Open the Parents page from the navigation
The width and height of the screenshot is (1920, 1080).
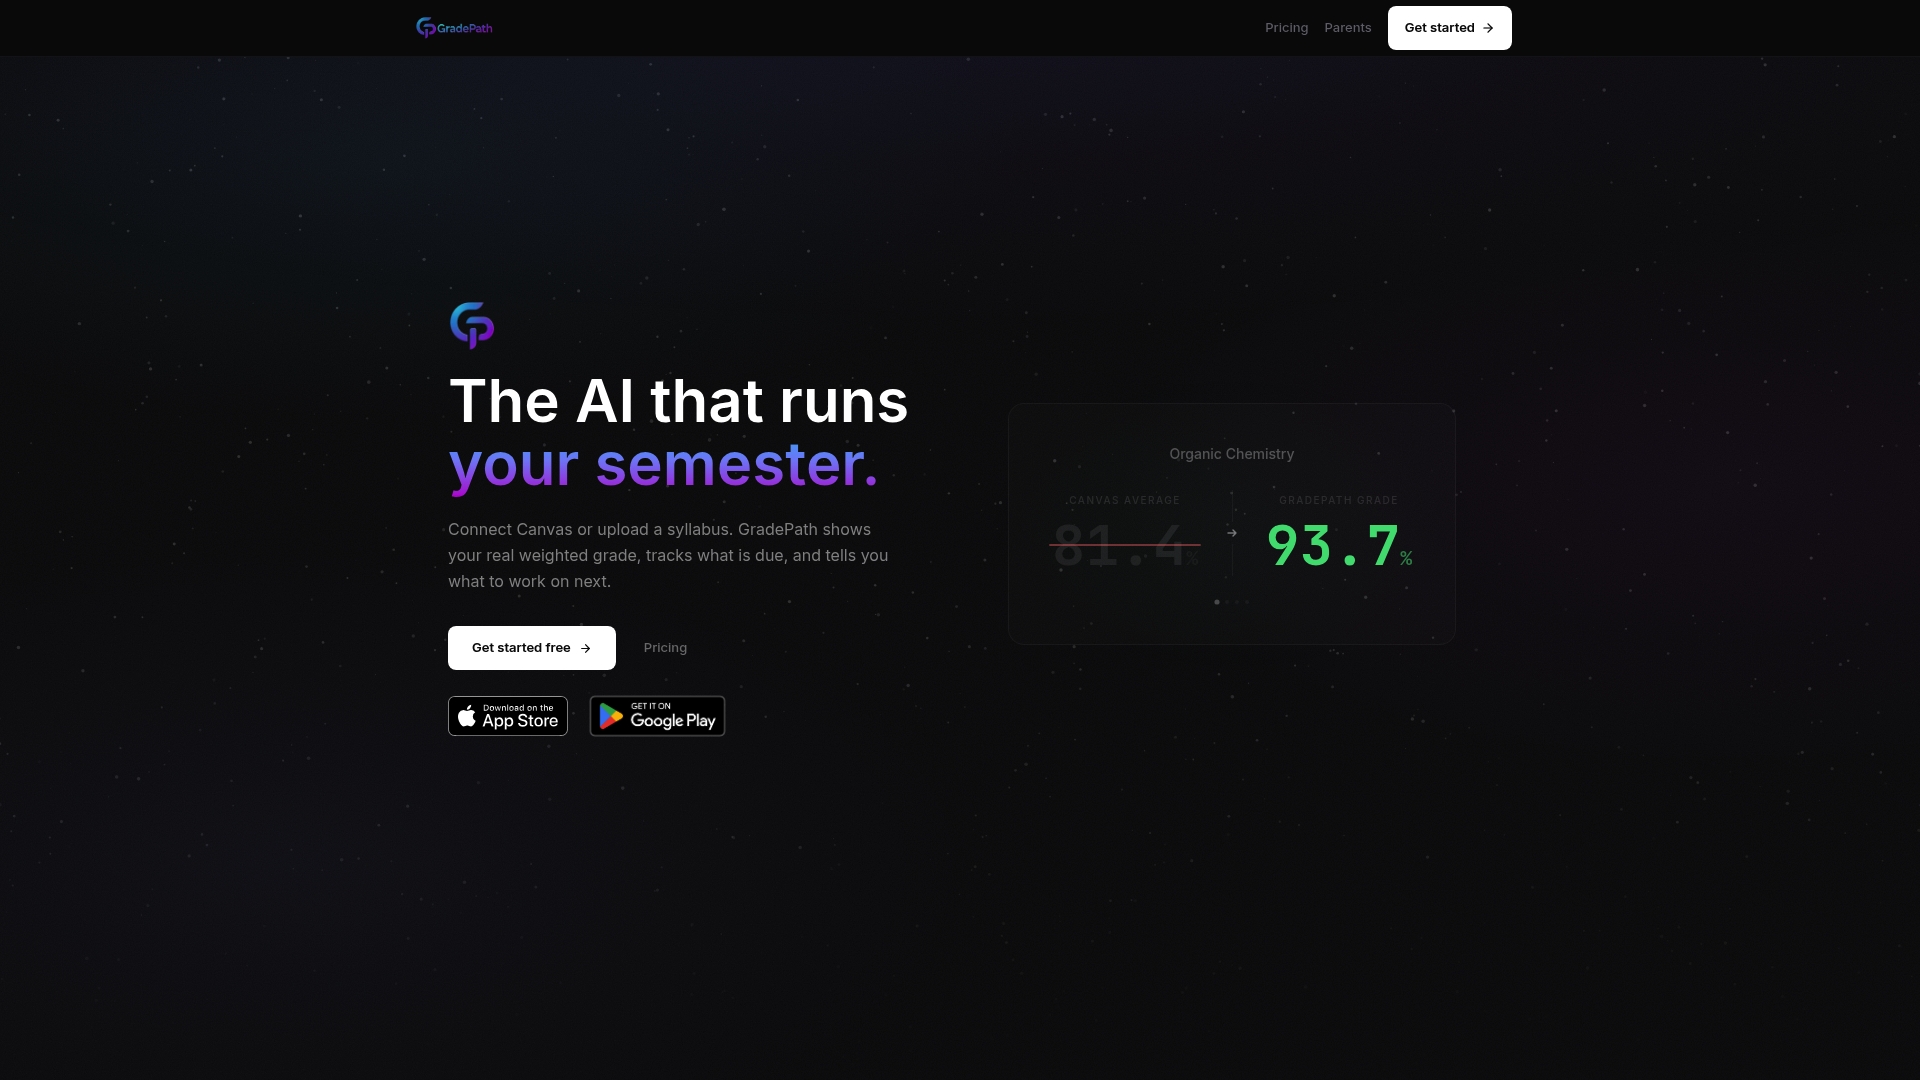point(1347,28)
